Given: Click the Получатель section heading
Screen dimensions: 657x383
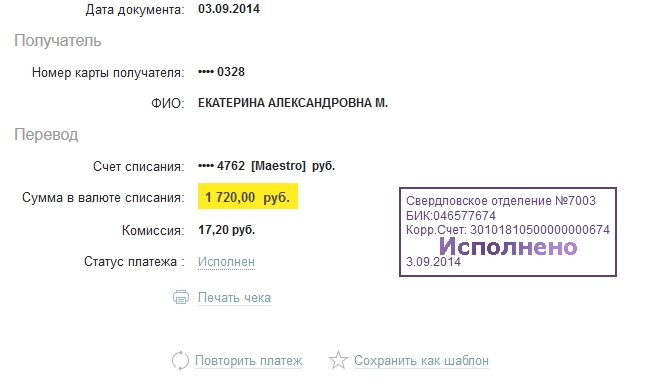Looking at the screenshot, I should click(58, 41).
